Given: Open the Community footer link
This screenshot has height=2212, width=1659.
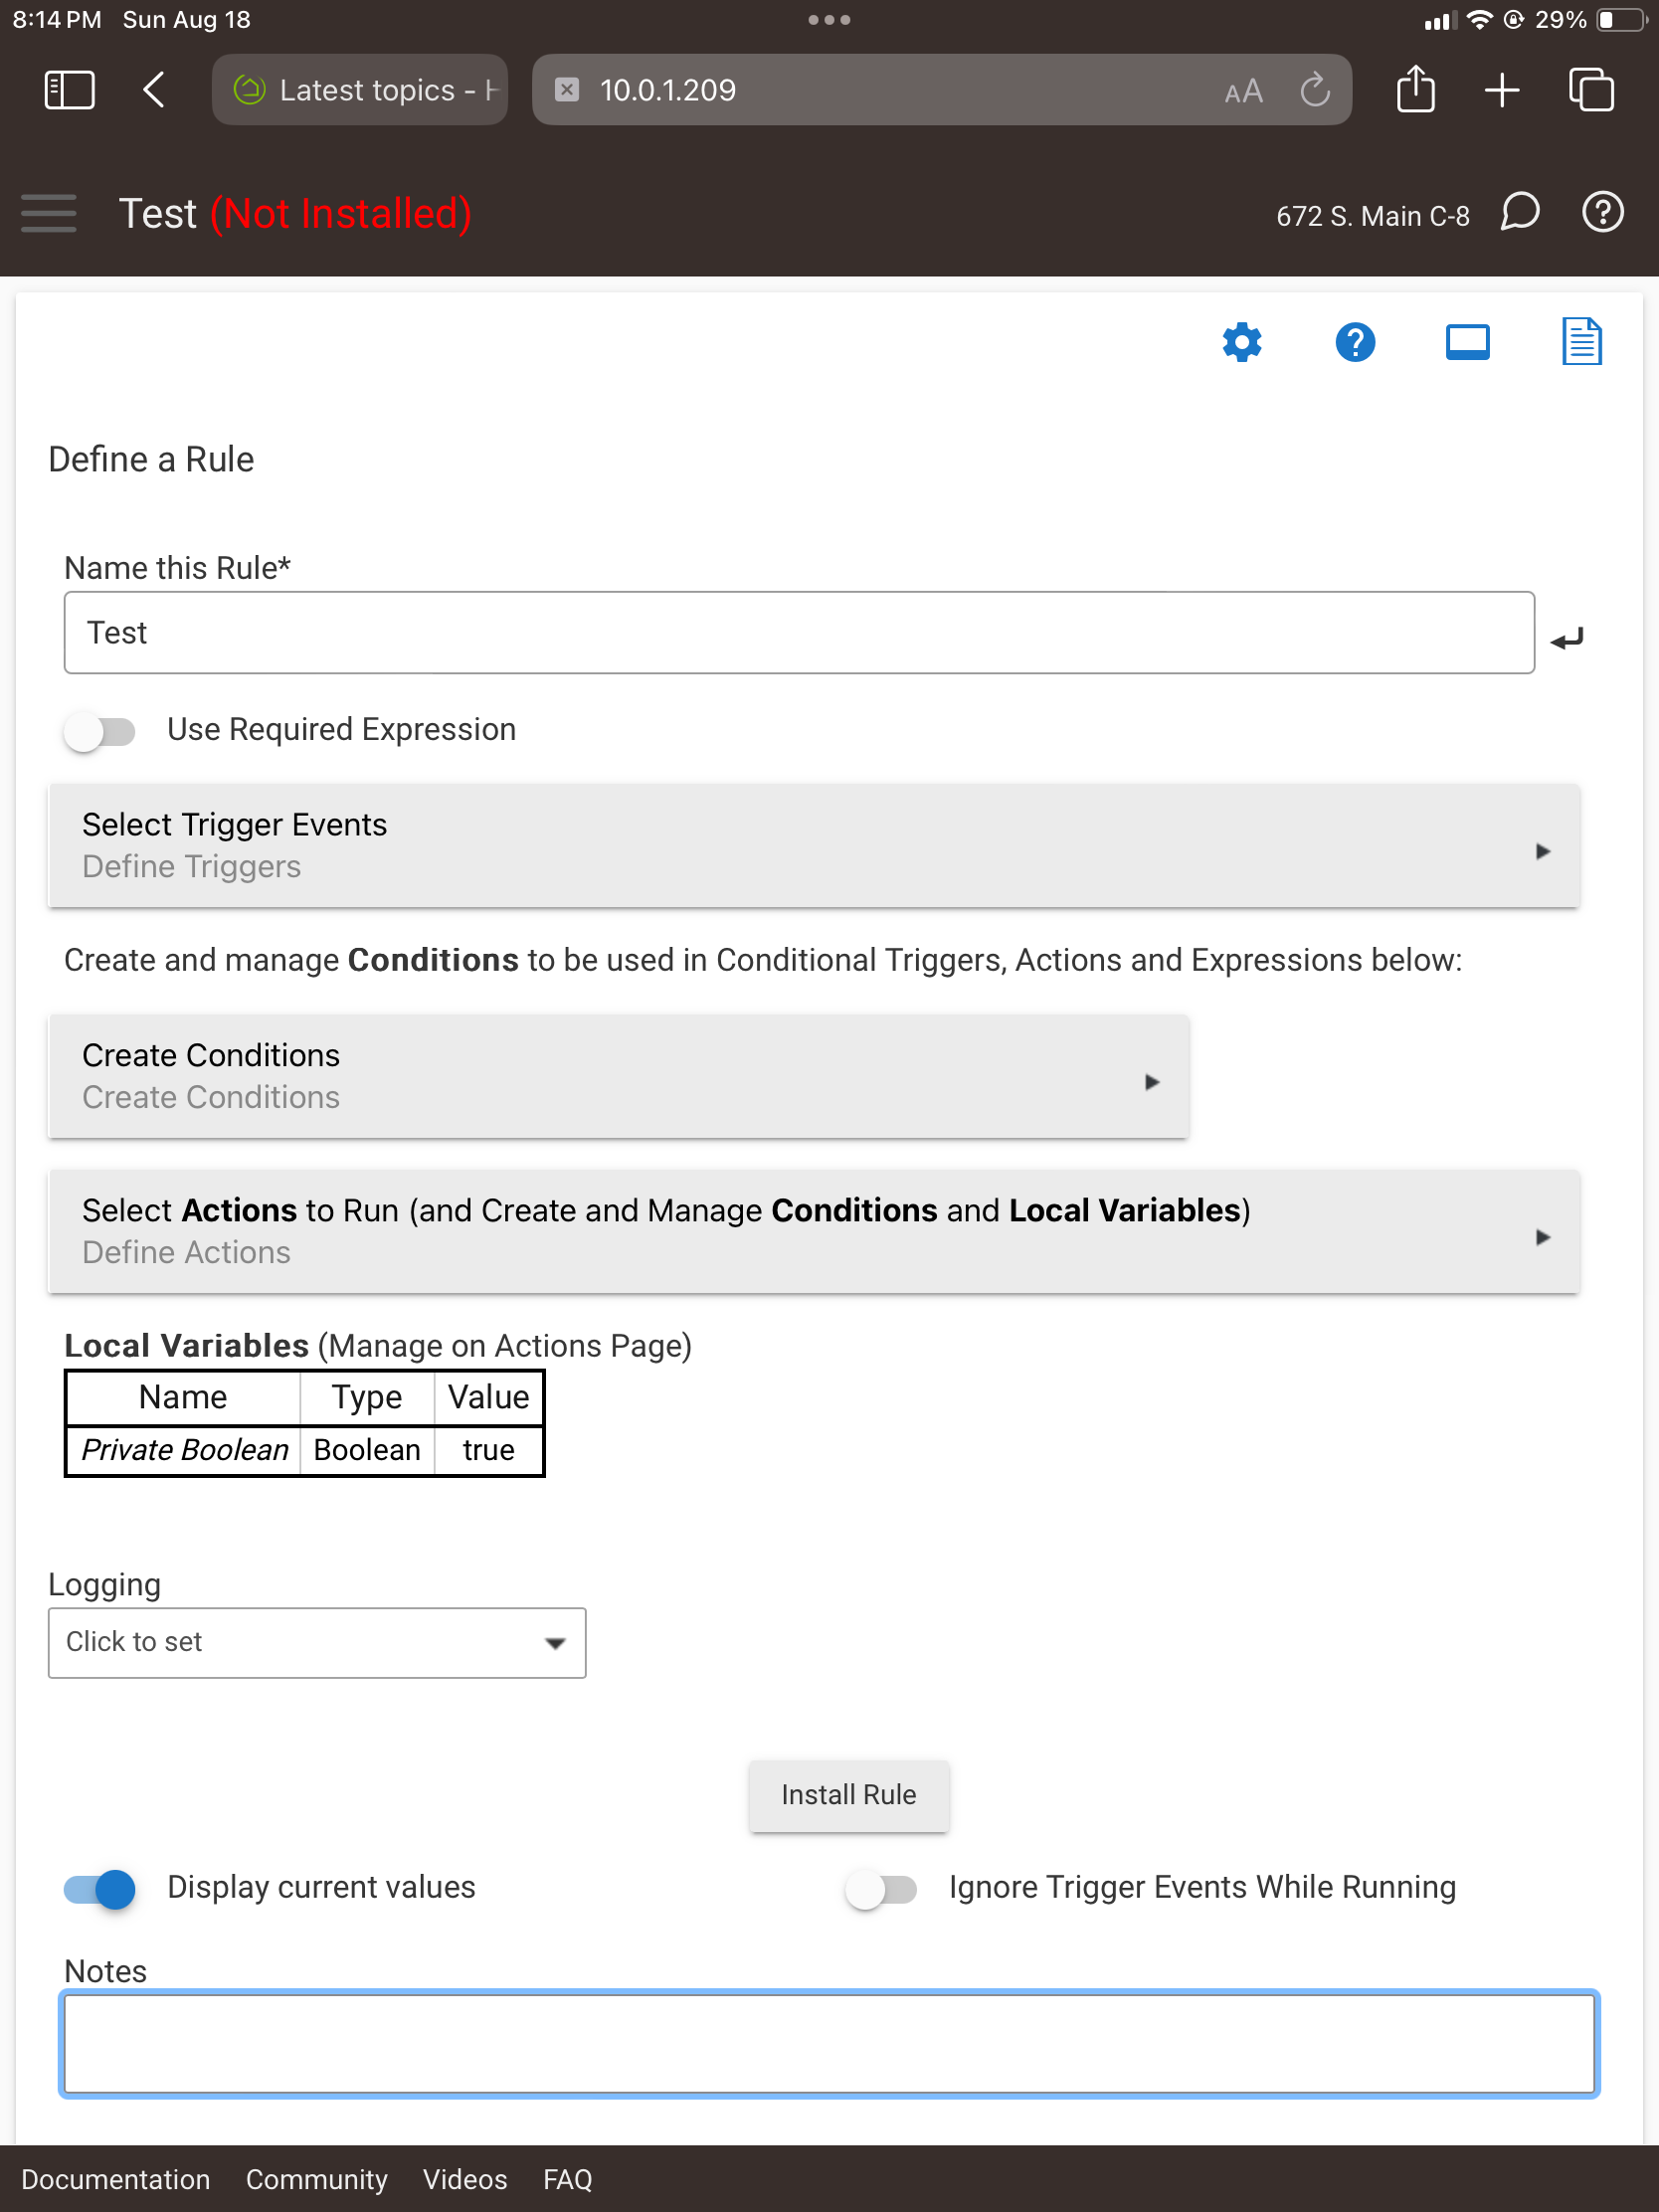Looking at the screenshot, I should tap(316, 2179).
